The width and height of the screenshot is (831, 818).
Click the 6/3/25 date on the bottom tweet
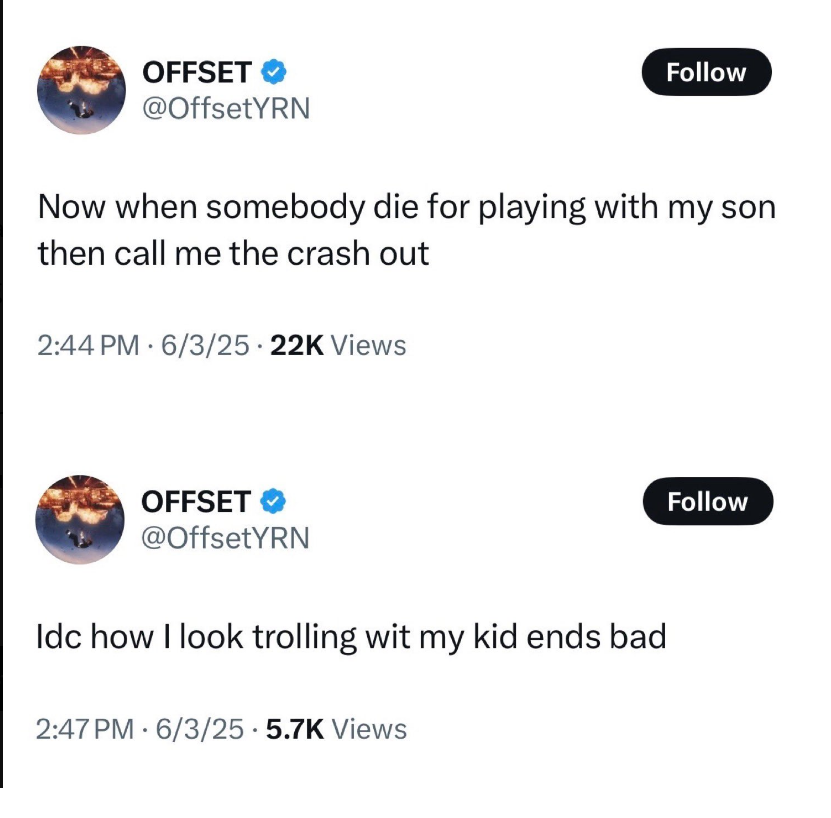[205, 729]
